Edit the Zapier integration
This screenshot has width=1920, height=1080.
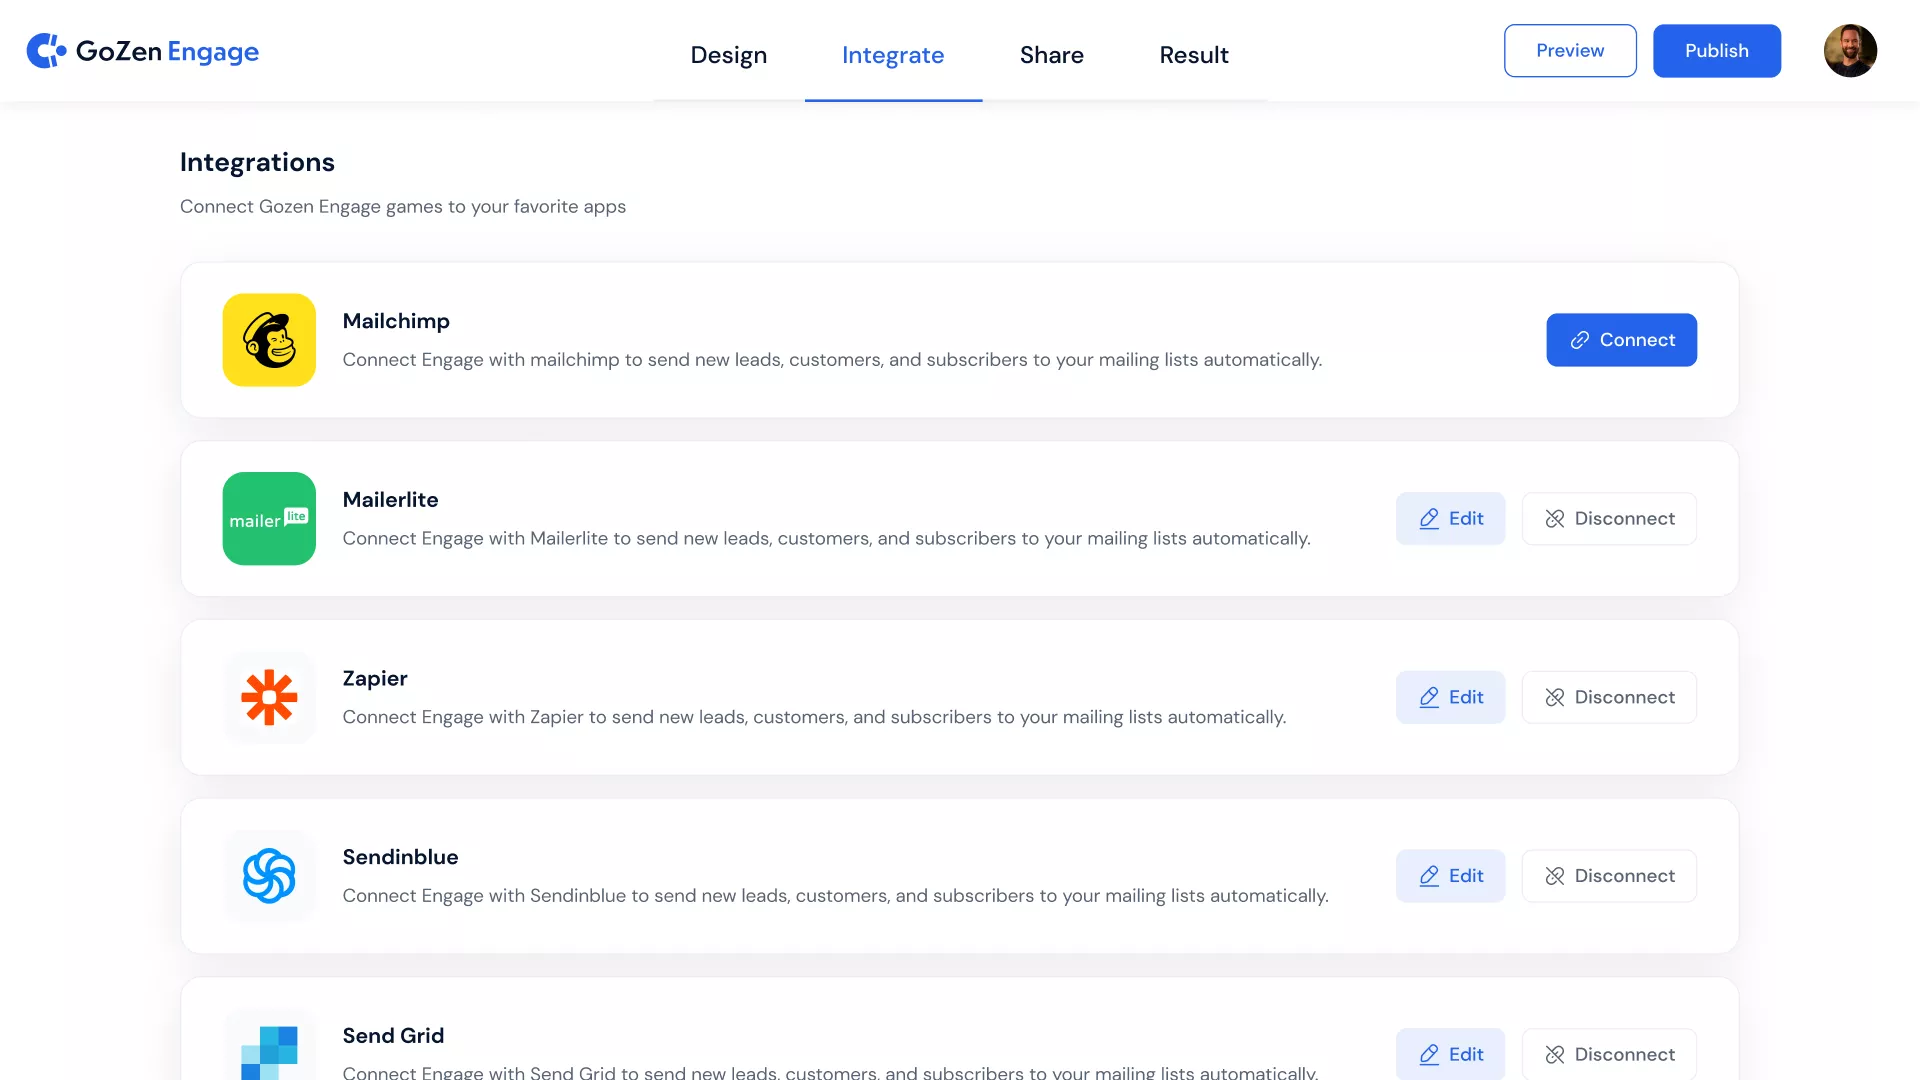pyautogui.click(x=1450, y=697)
